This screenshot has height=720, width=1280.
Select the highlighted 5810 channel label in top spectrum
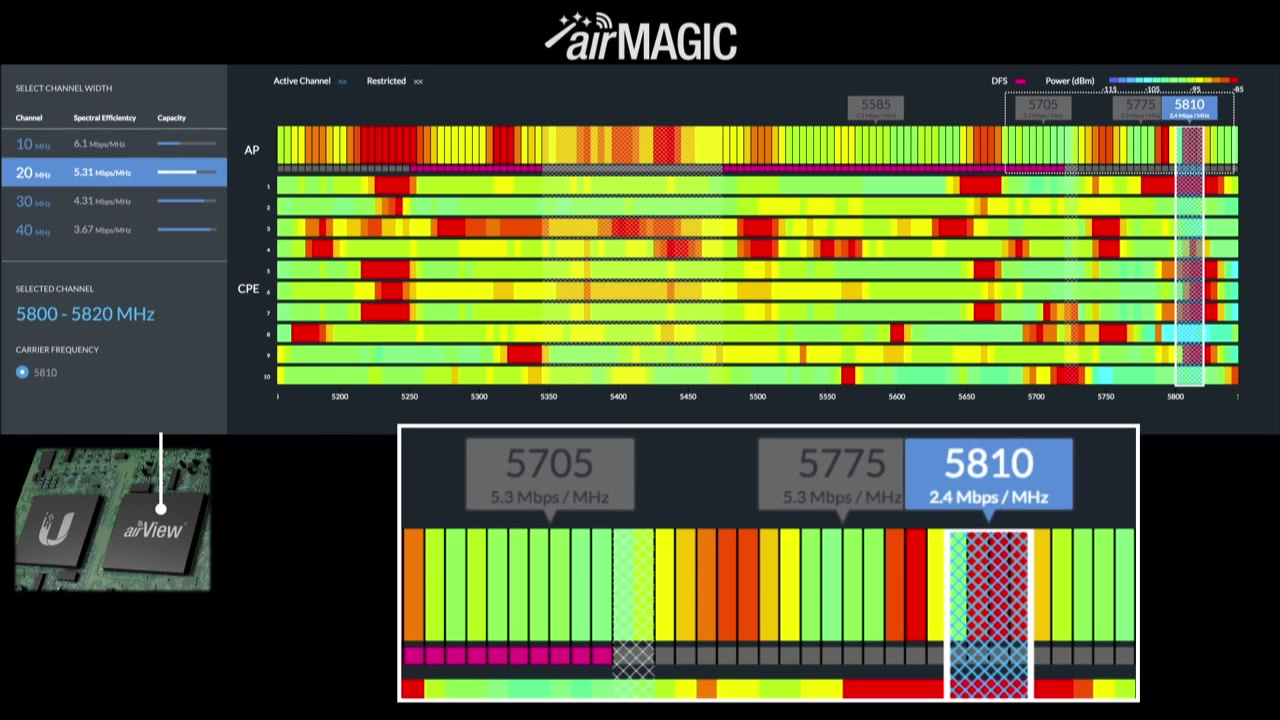[x=1189, y=107]
